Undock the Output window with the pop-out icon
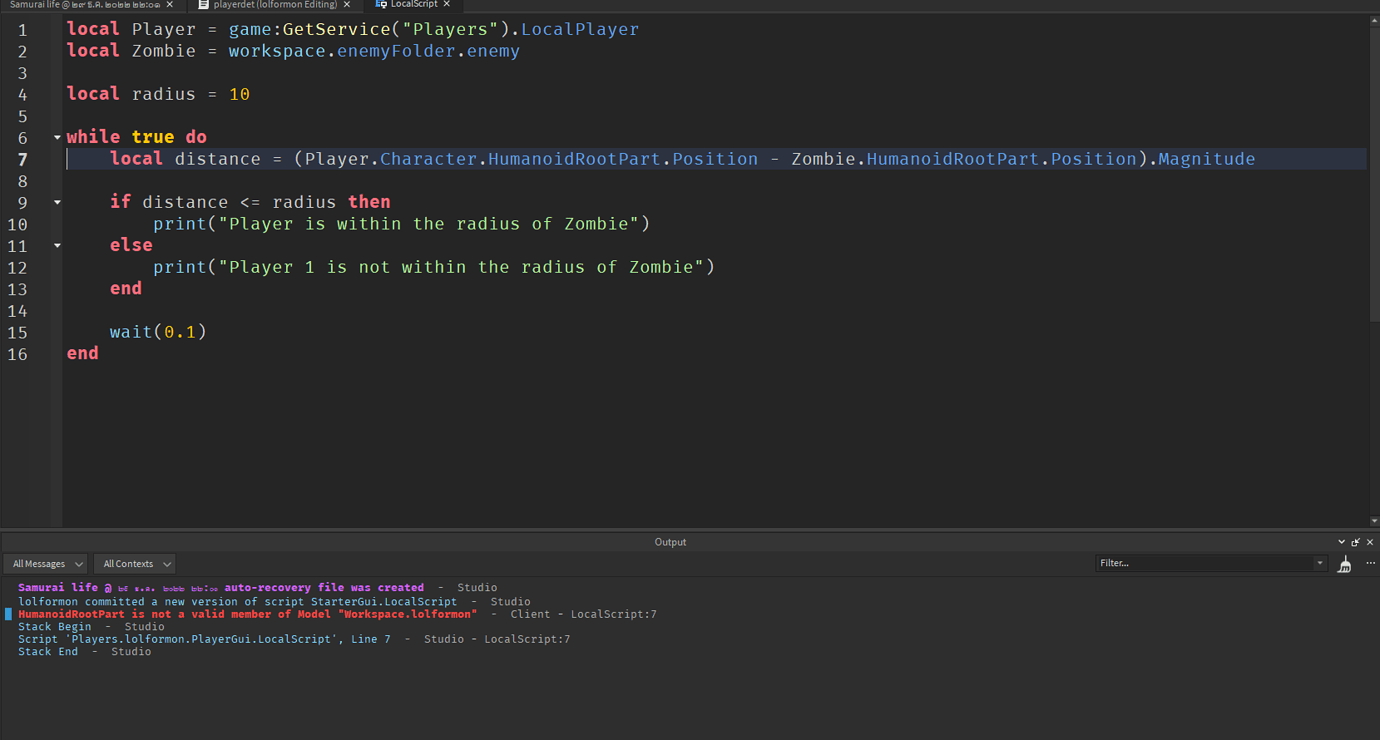 (x=1355, y=541)
